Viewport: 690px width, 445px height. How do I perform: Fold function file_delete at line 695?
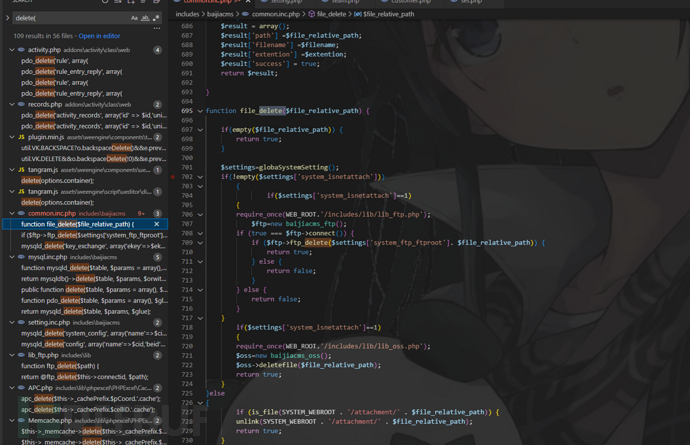[200, 111]
